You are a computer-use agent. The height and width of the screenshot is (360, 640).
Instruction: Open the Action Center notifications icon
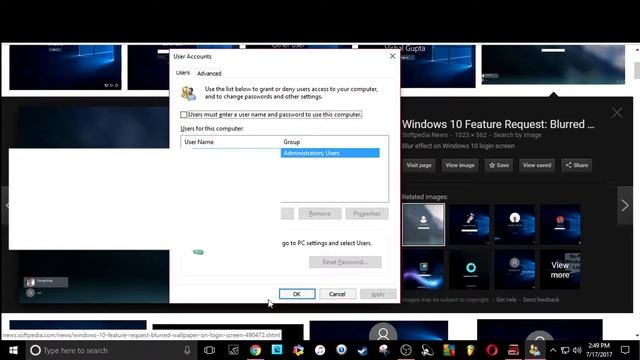[625, 350]
